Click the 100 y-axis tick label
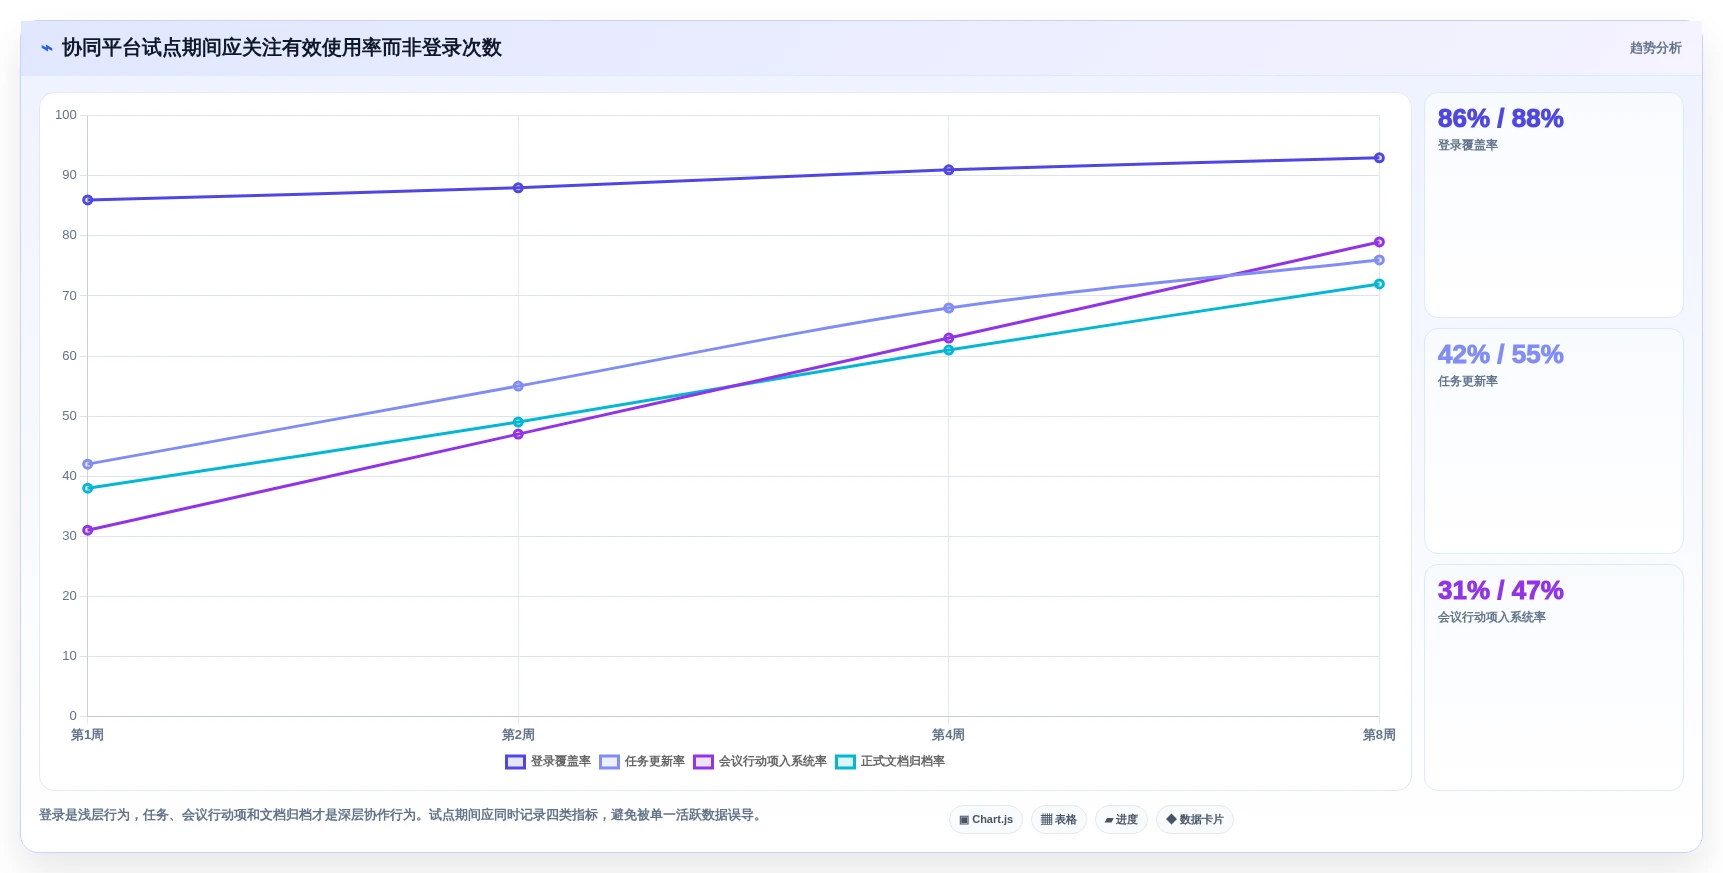The width and height of the screenshot is (1723, 873). (x=66, y=115)
